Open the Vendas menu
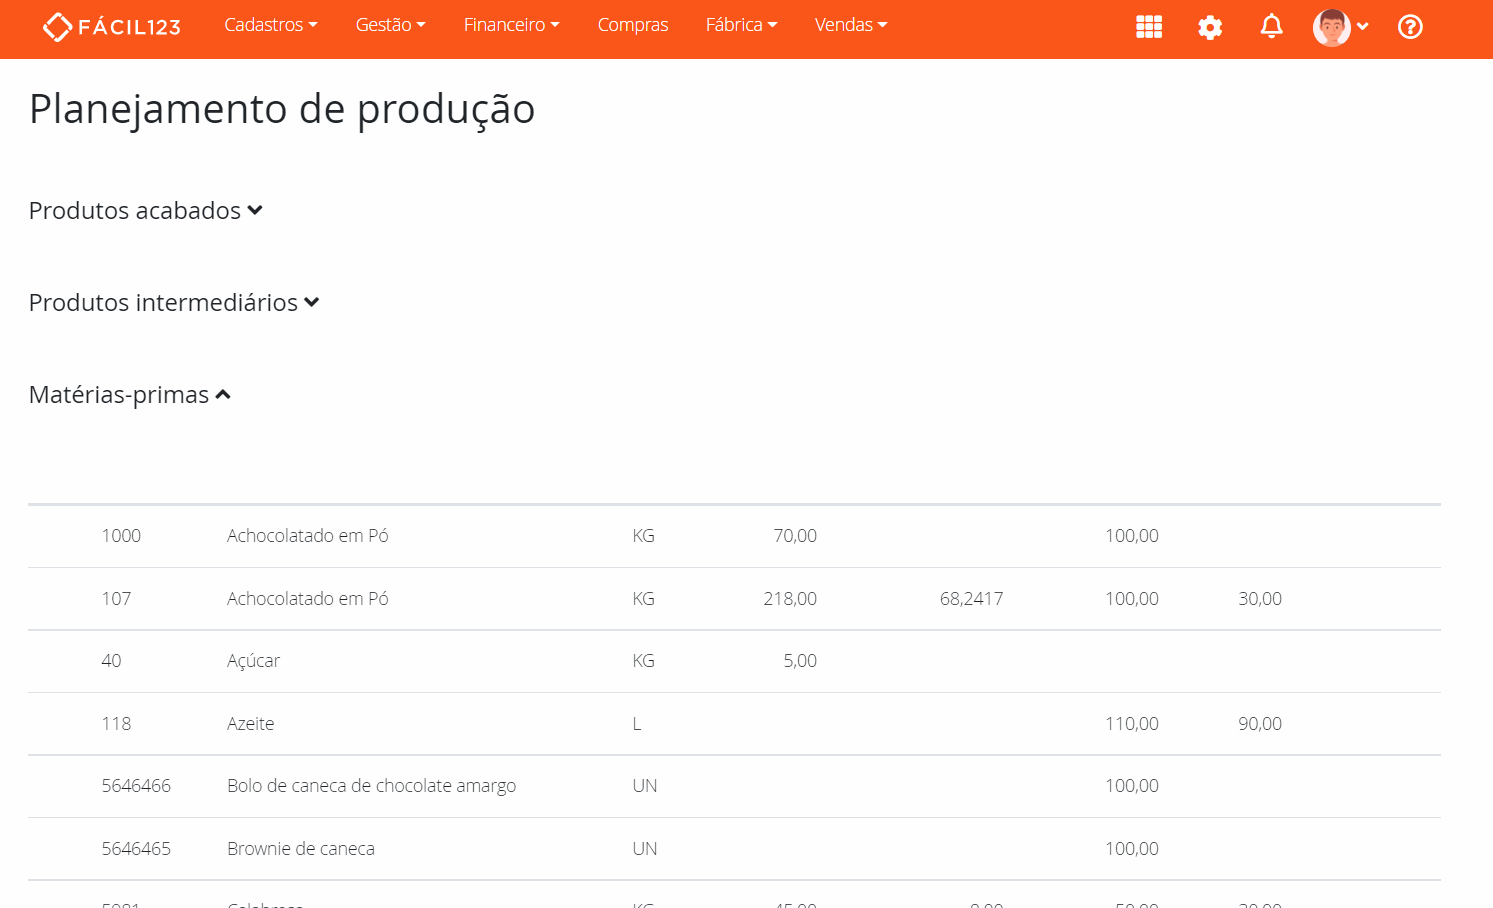The height and width of the screenshot is (908, 1493). pyautogui.click(x=851, y=25)
